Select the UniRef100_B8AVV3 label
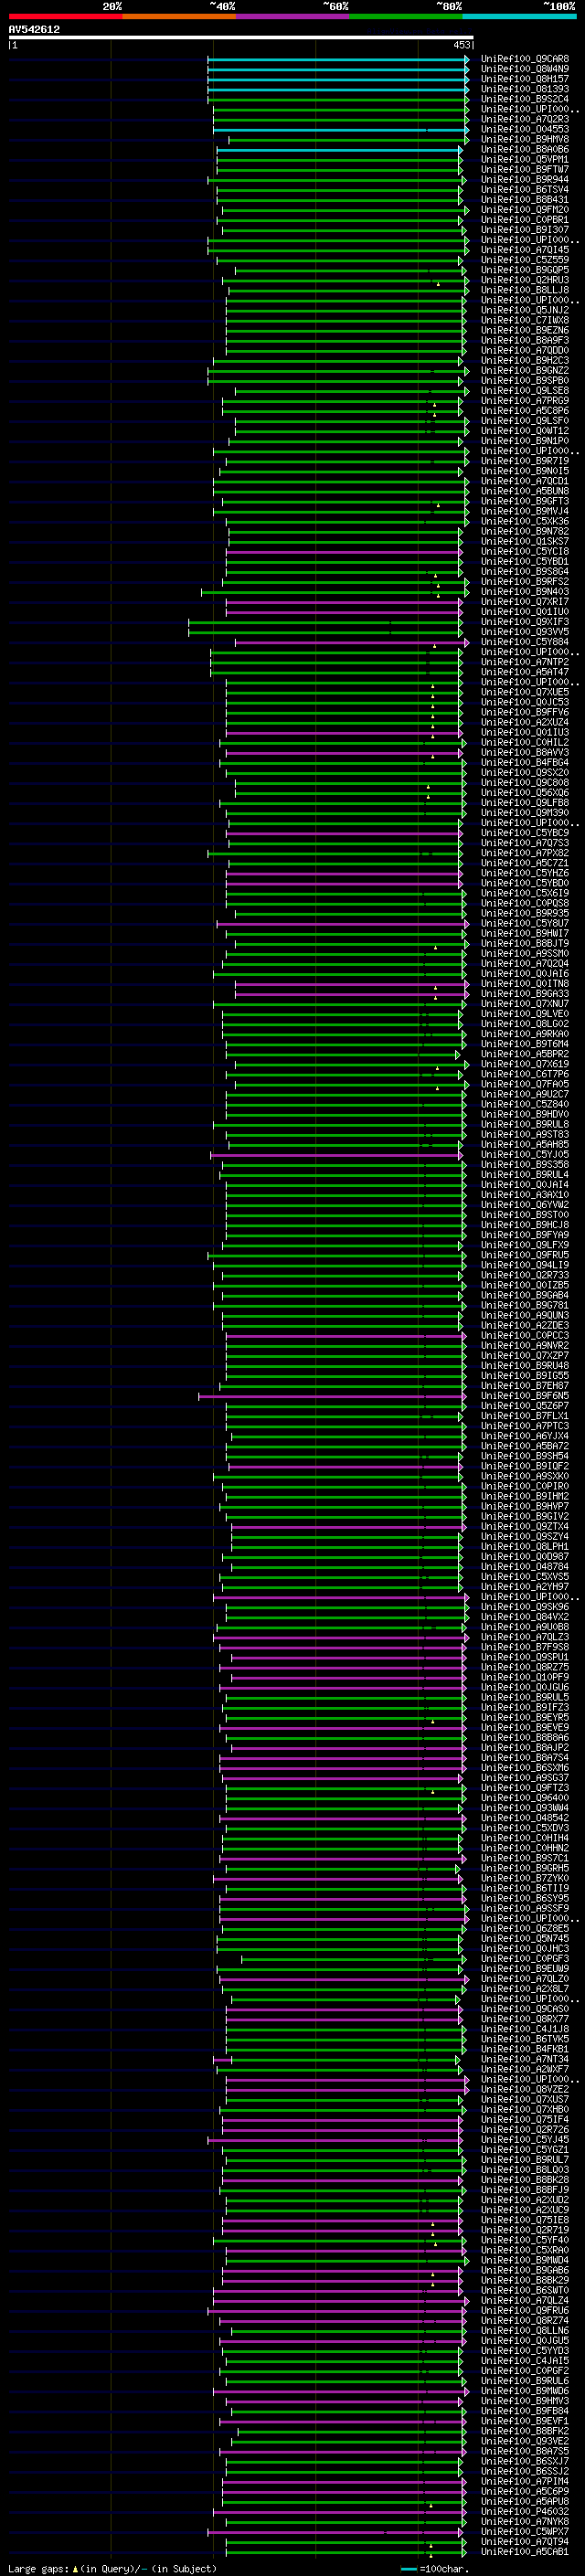Image resolution: width=585 pixels, height=2576 pixels. 525,752
